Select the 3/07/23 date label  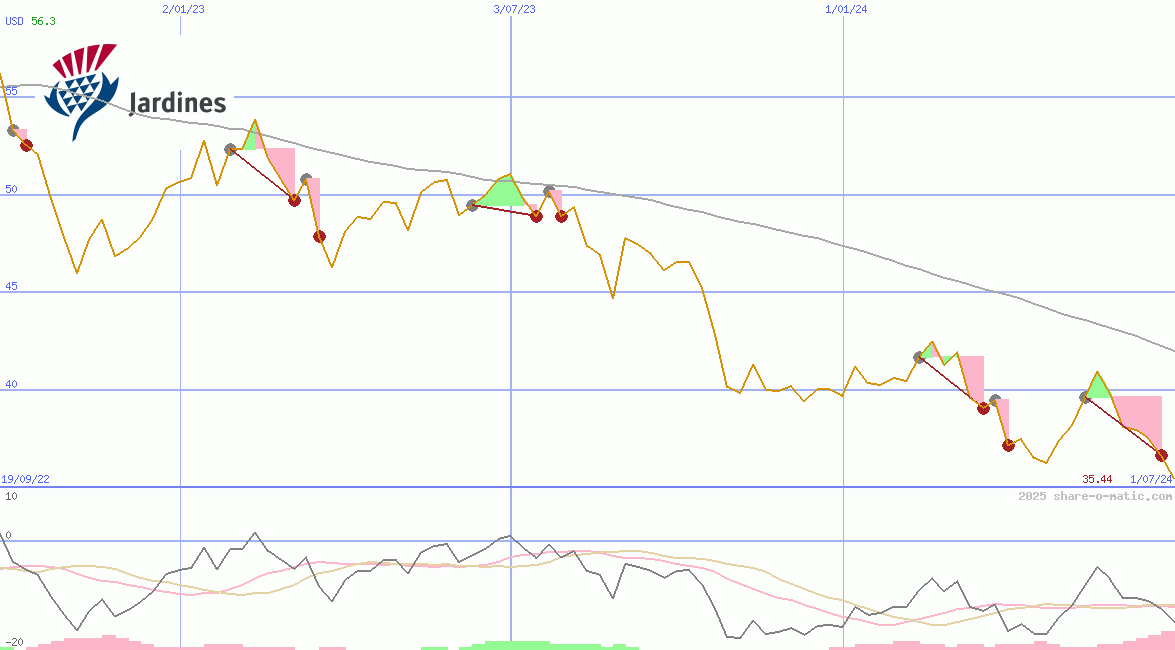514,9
